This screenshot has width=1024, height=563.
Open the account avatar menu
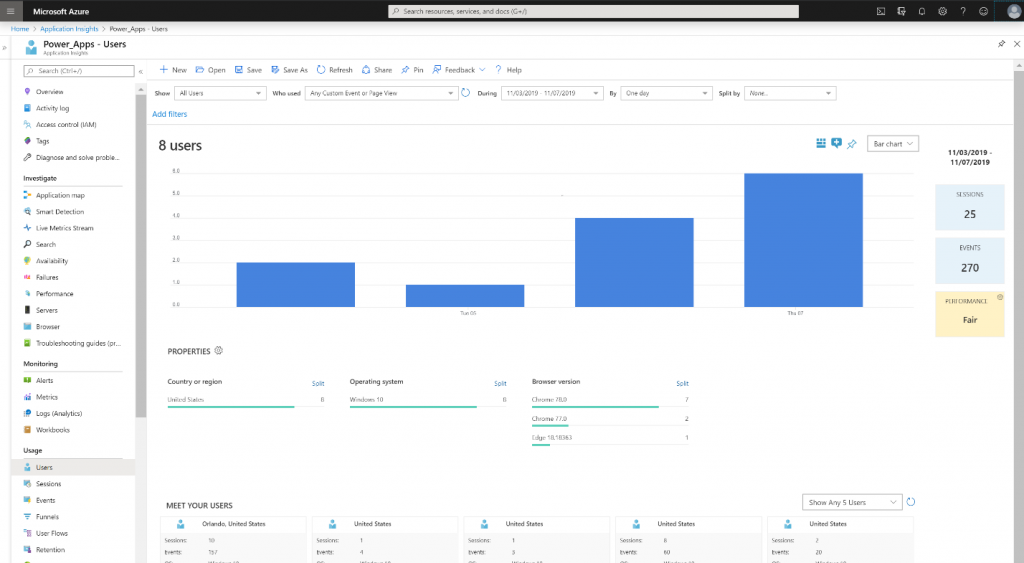point(1014,11)
